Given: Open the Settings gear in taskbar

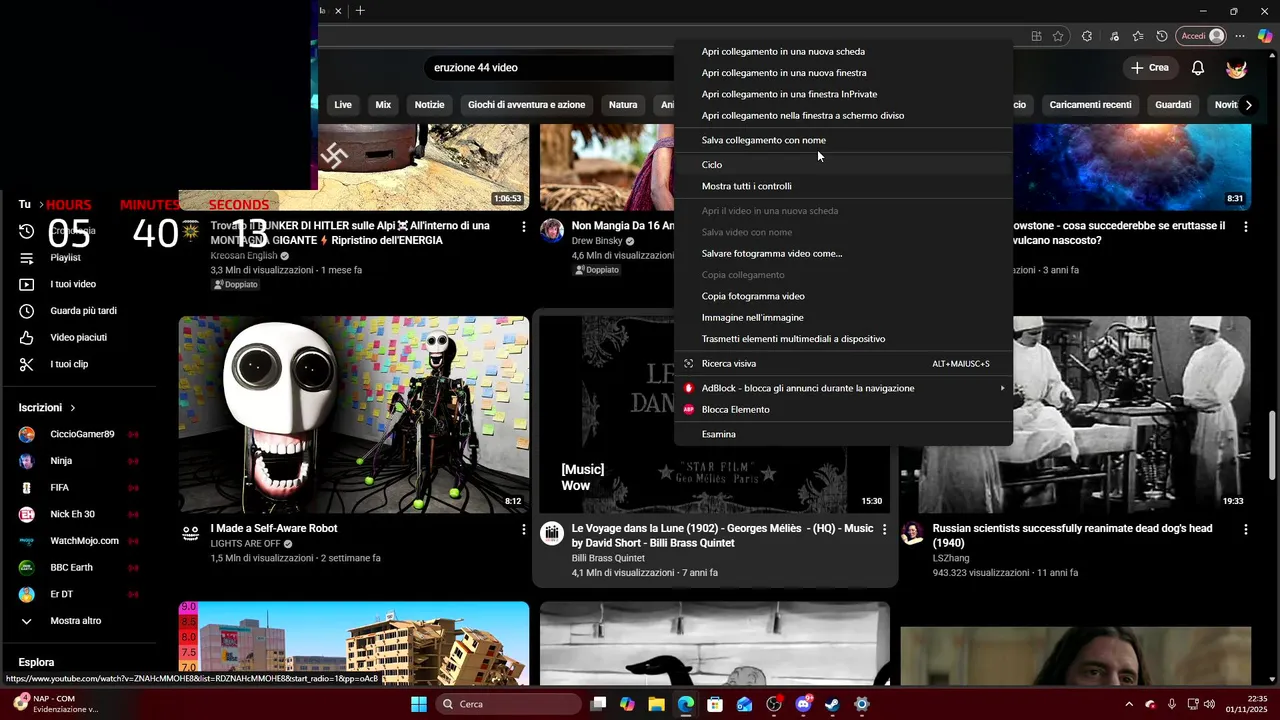Looking at the screenshot, I should click(862, 704).
